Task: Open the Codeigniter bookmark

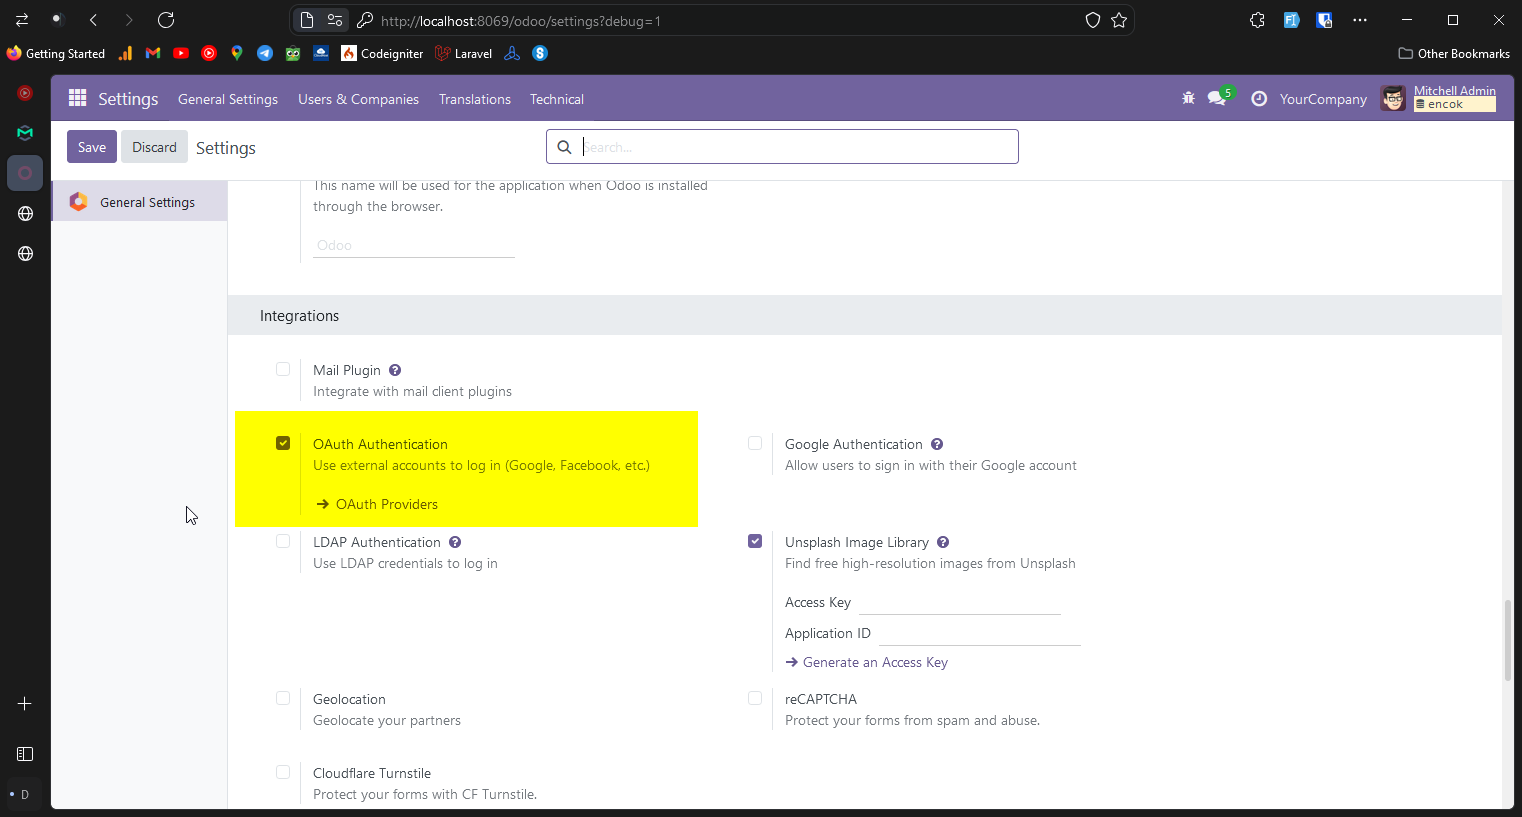Action: tap(382, 53)
